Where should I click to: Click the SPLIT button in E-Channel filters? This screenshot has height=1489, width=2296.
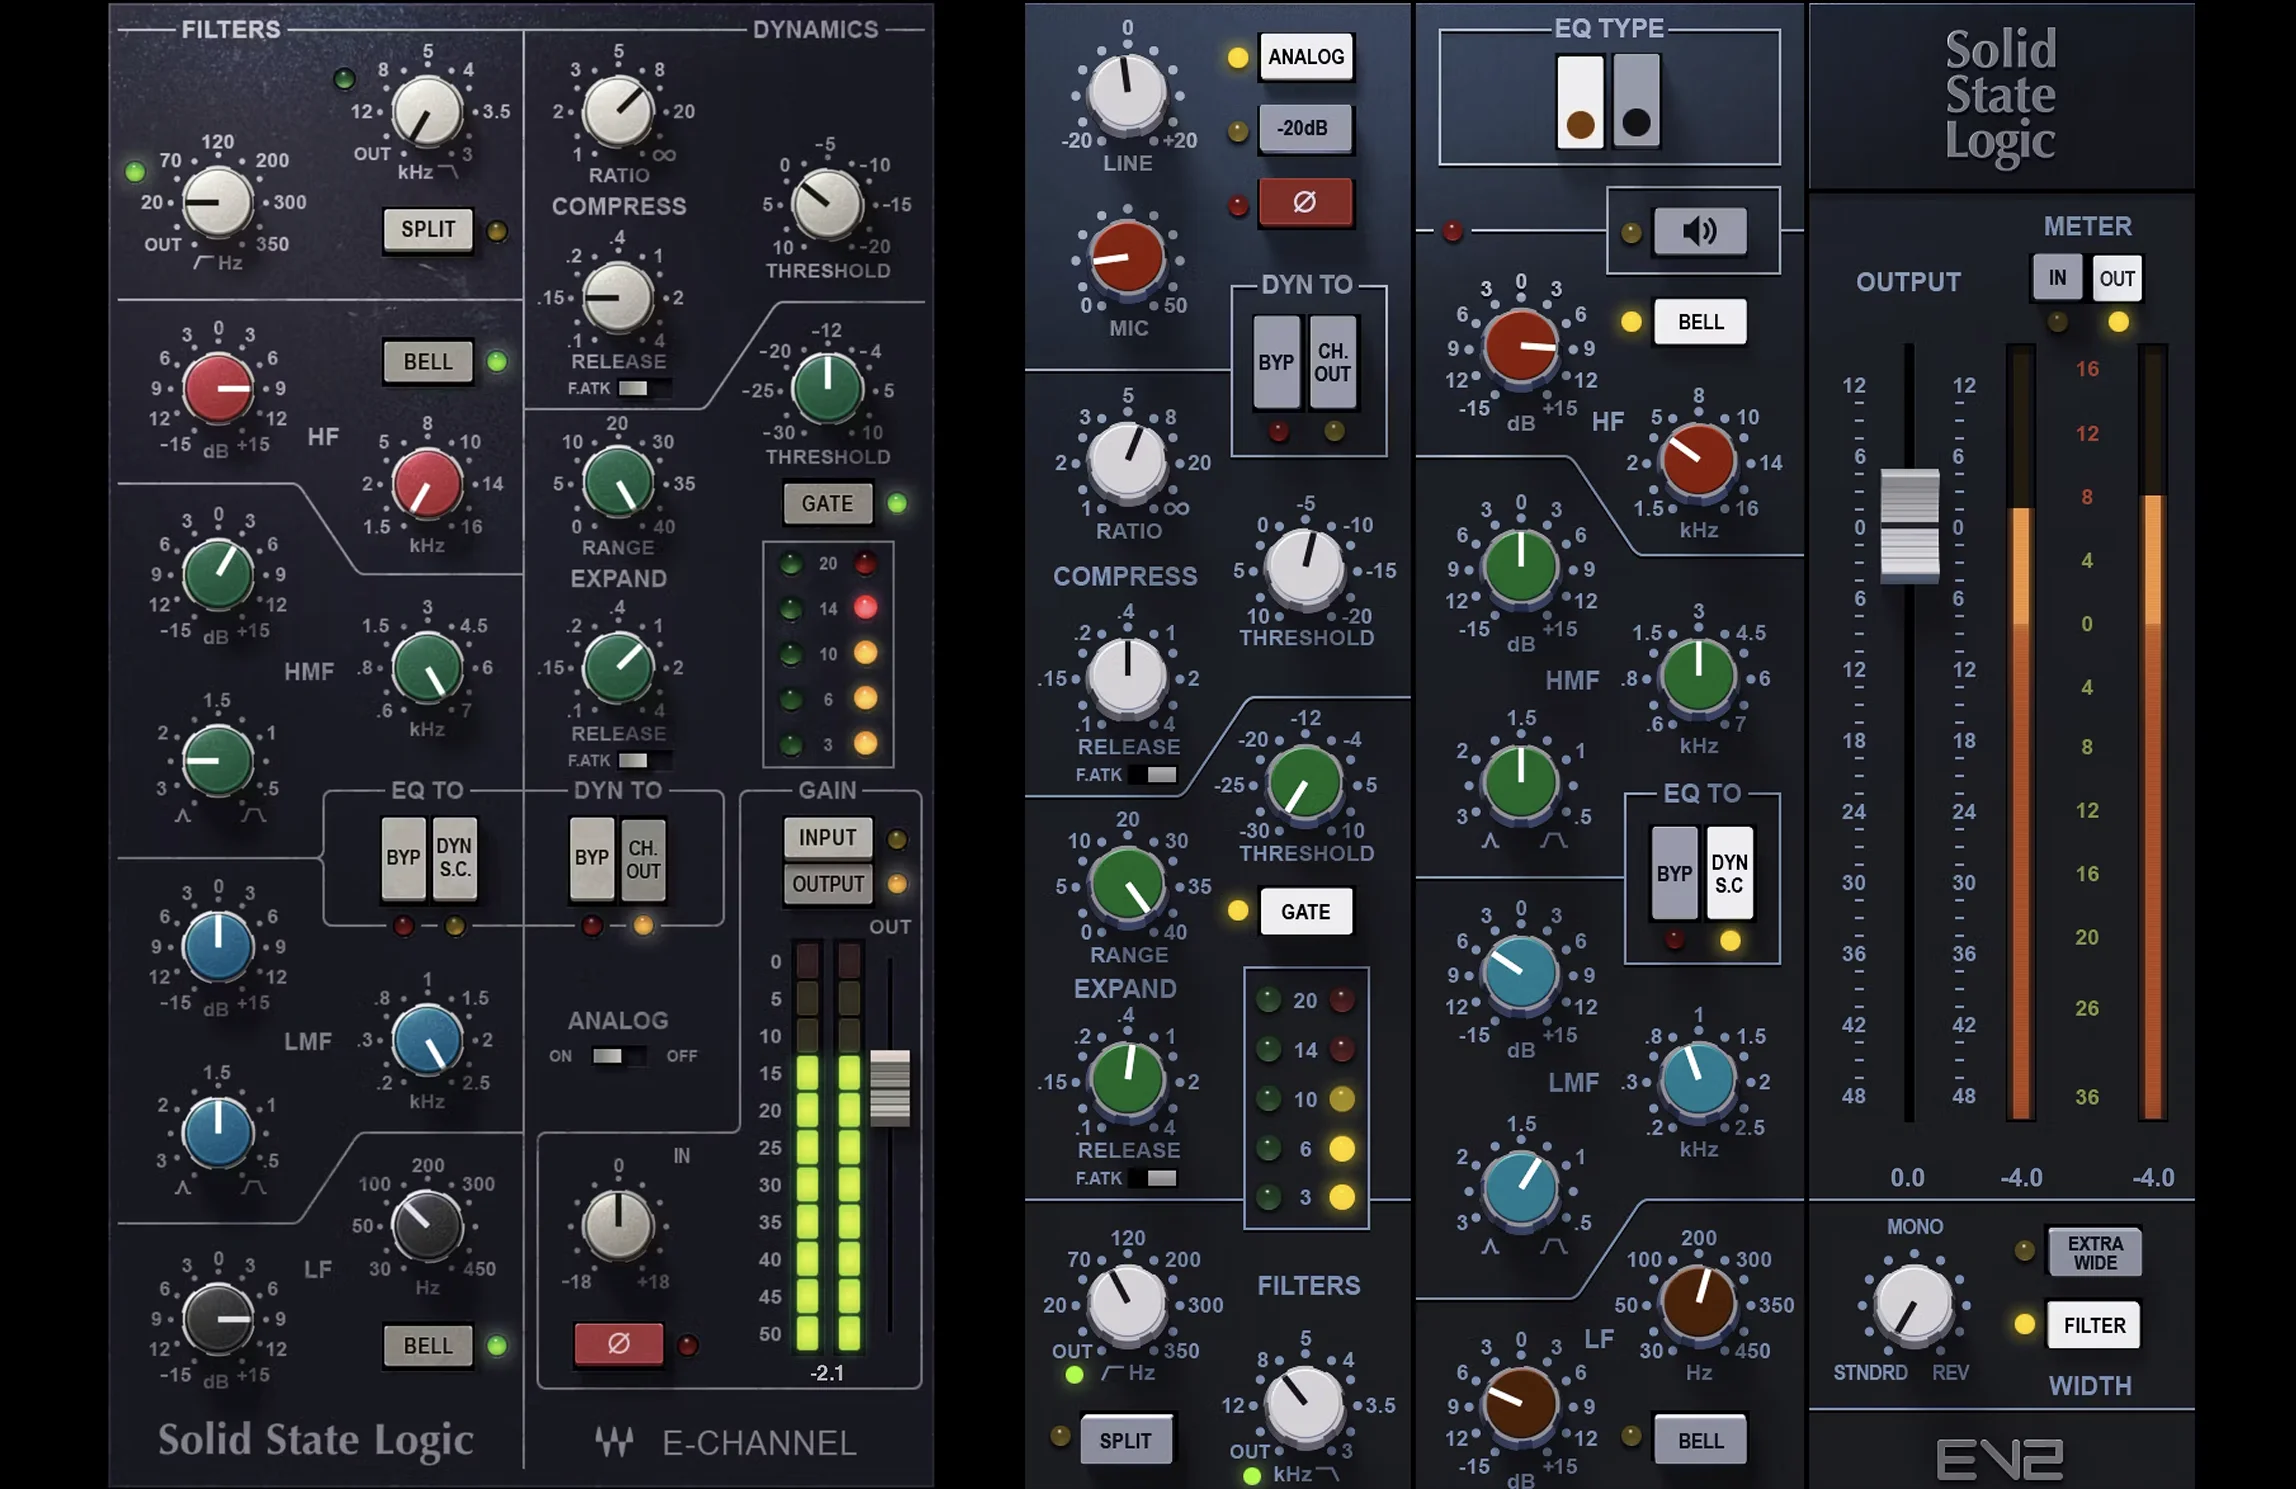(x=428, y=230)
